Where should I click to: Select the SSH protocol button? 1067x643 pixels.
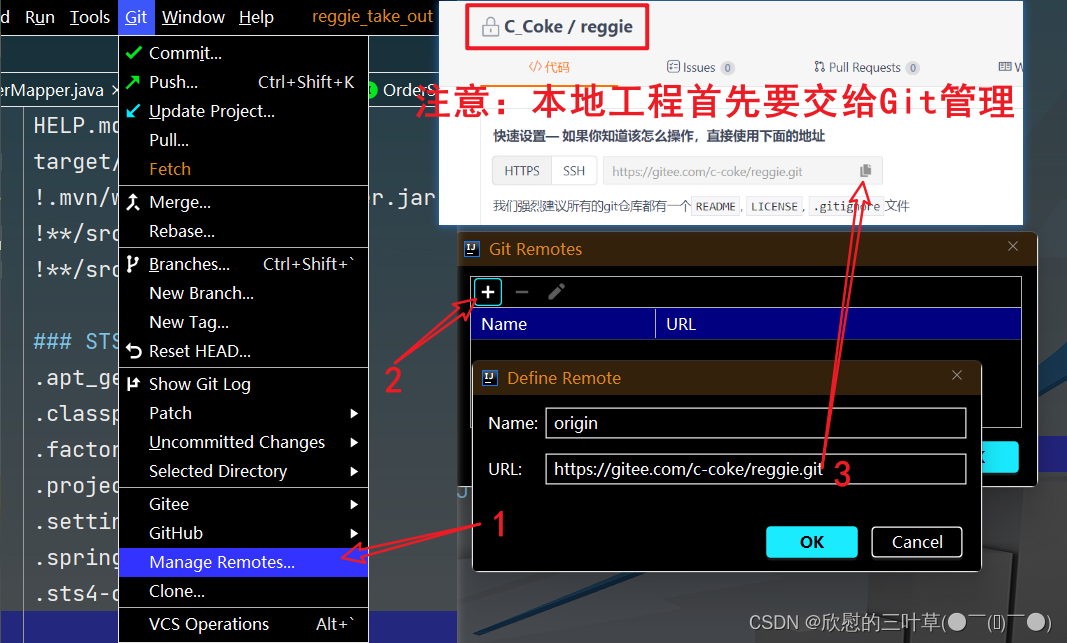pos(574,171)
